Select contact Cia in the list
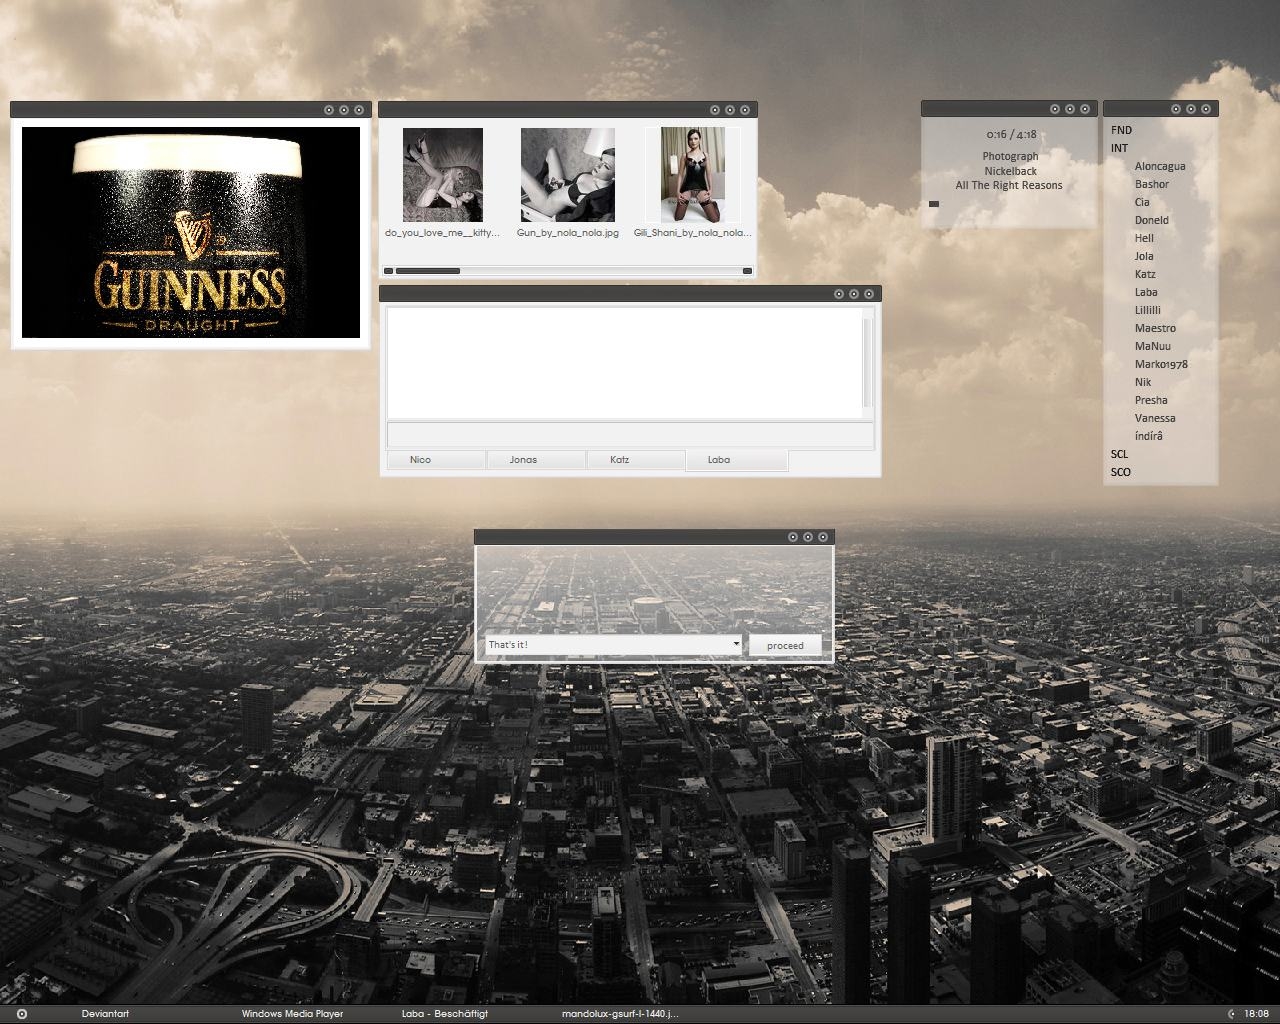The height and width of the screenshot is (1024, 1280). tap(1142, 202)
